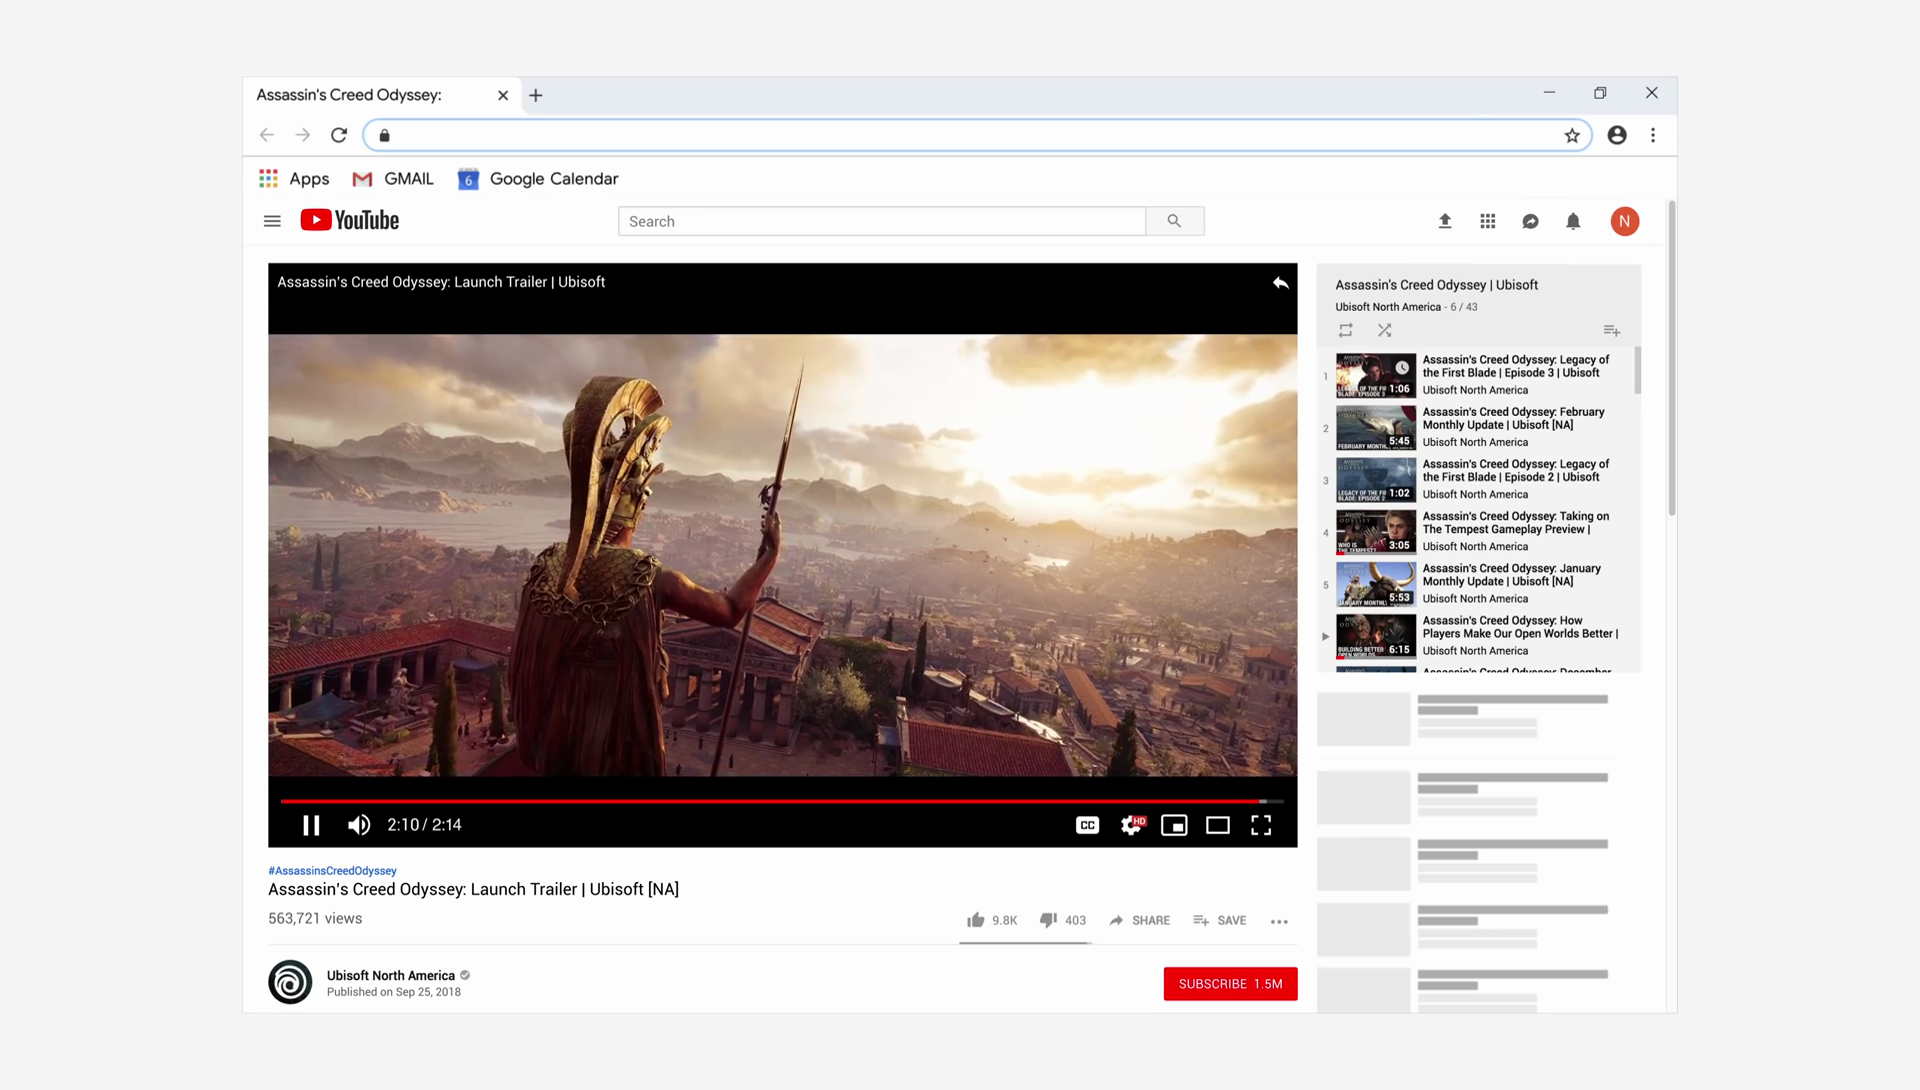The width and height of the screenshot is (1920, 1090).
Task: Enter full screen mode
Action: tap(1261, 825)
